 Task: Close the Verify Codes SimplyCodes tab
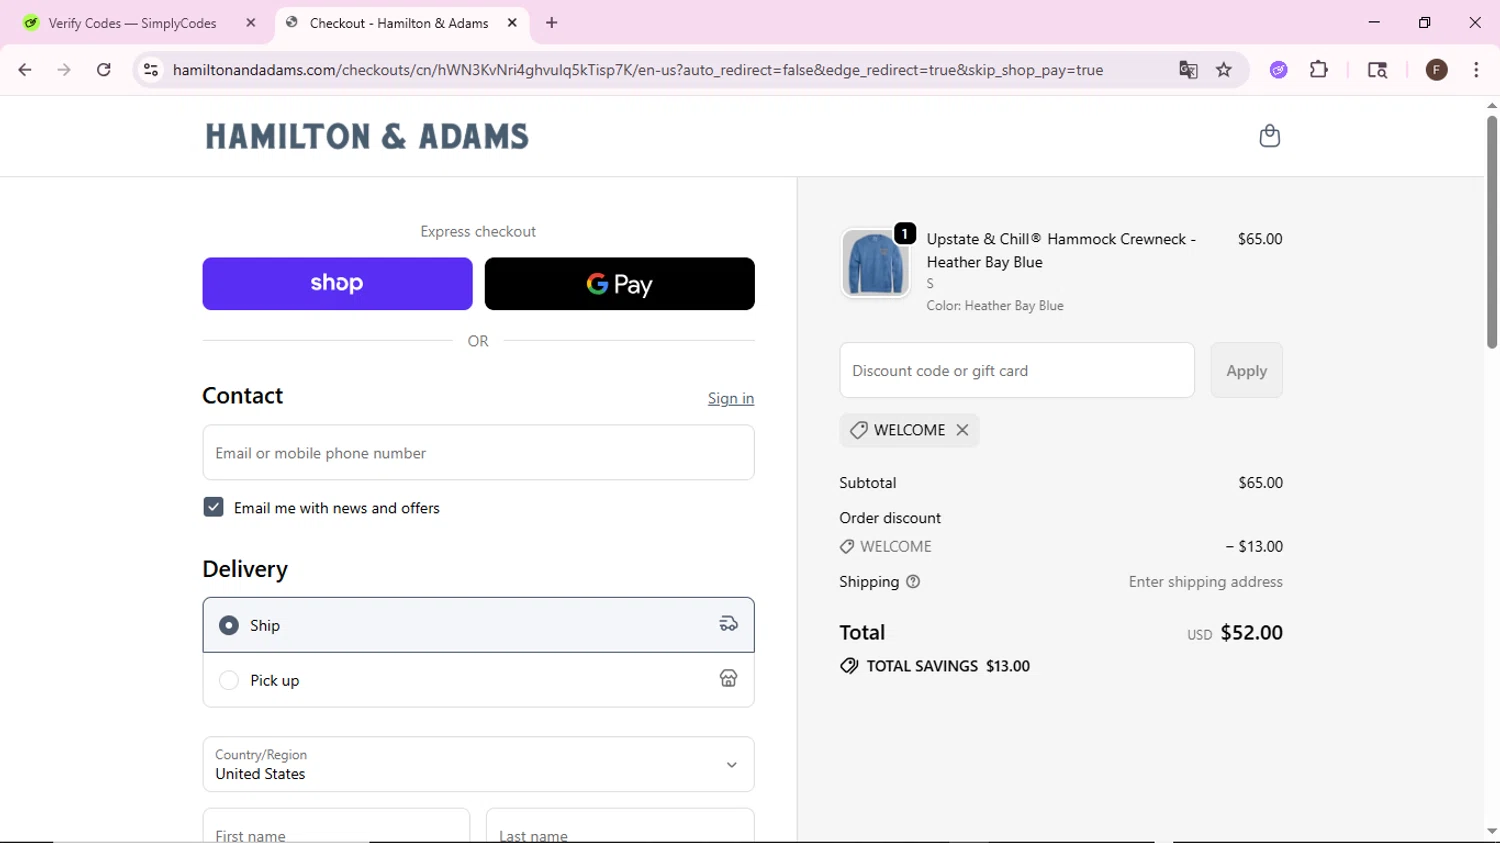pos(251,23)
